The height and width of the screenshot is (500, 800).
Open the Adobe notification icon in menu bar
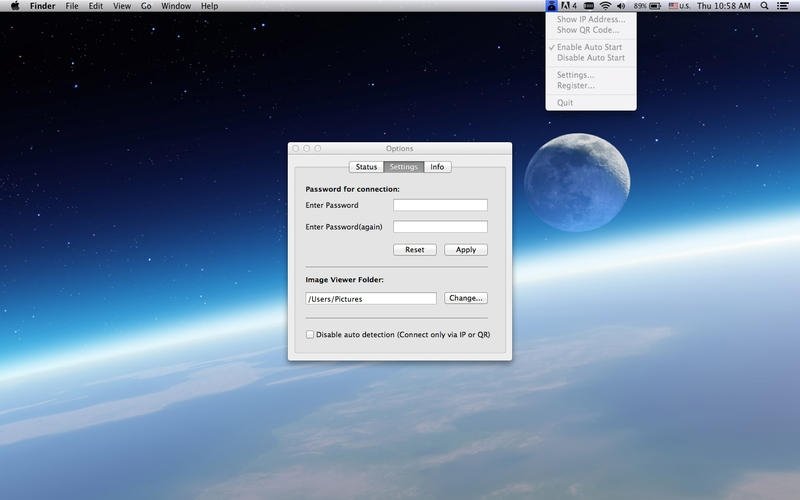coord(568,6)
